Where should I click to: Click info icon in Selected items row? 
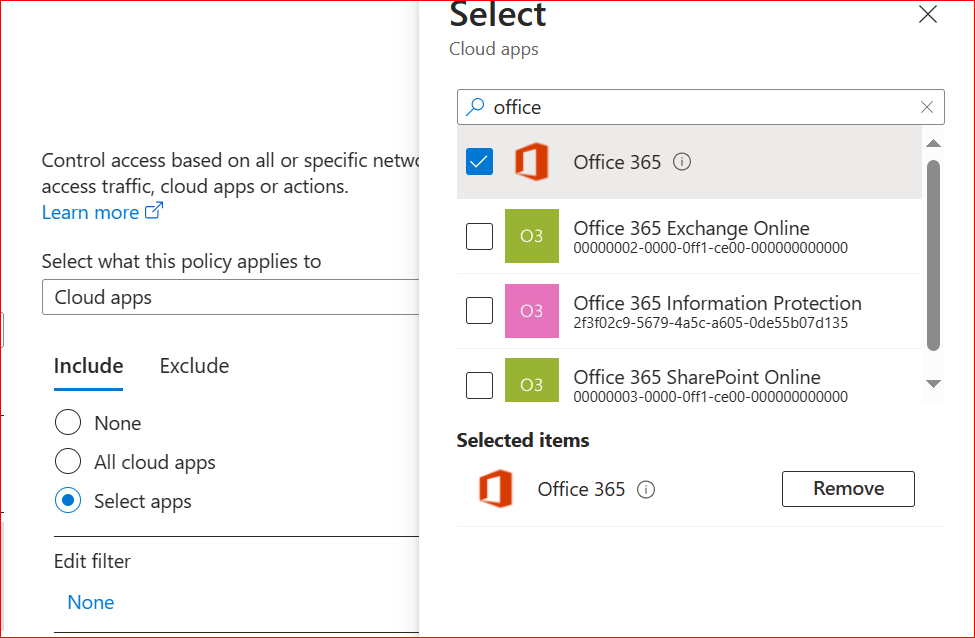(646, 489)
